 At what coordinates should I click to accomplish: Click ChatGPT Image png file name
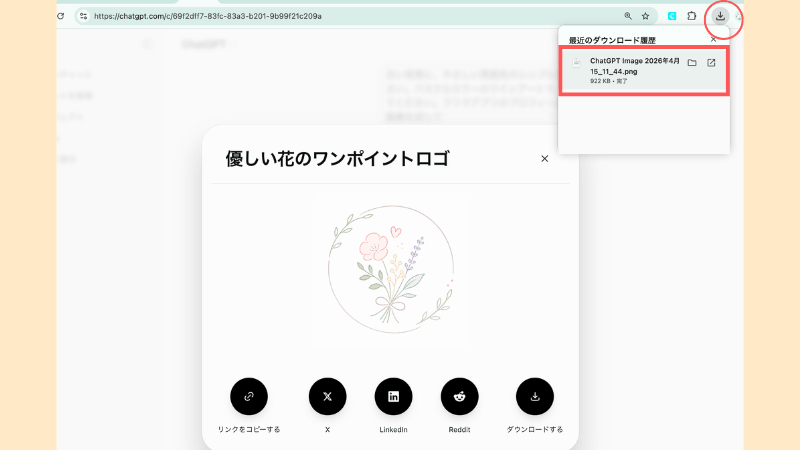(634, 66)
